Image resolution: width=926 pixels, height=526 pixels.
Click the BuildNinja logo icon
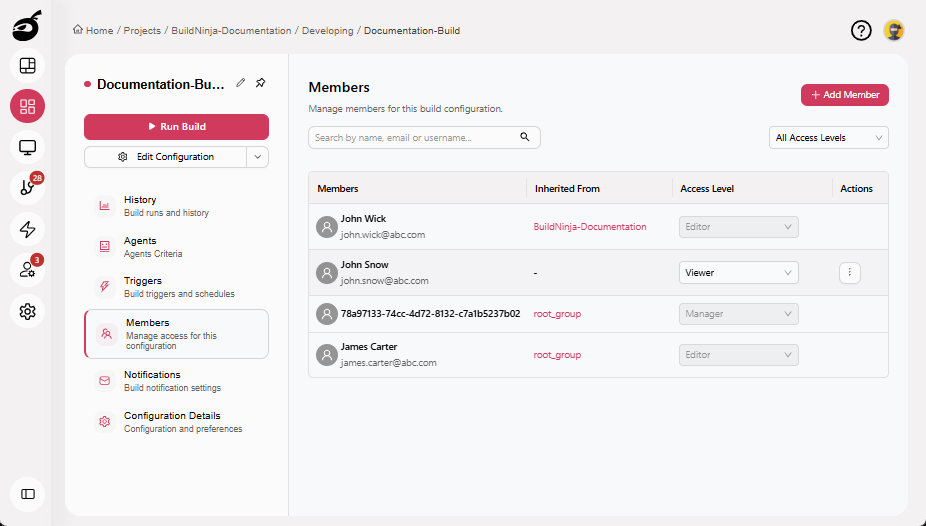point(27,27)
